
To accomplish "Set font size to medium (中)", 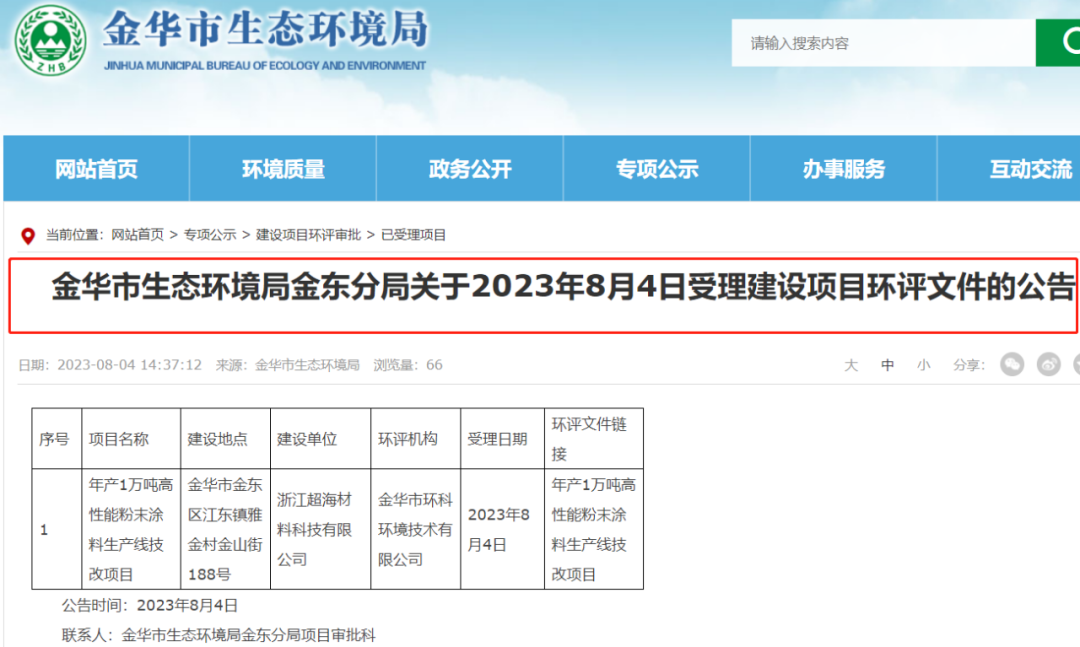I will click(x=887, y=366).
